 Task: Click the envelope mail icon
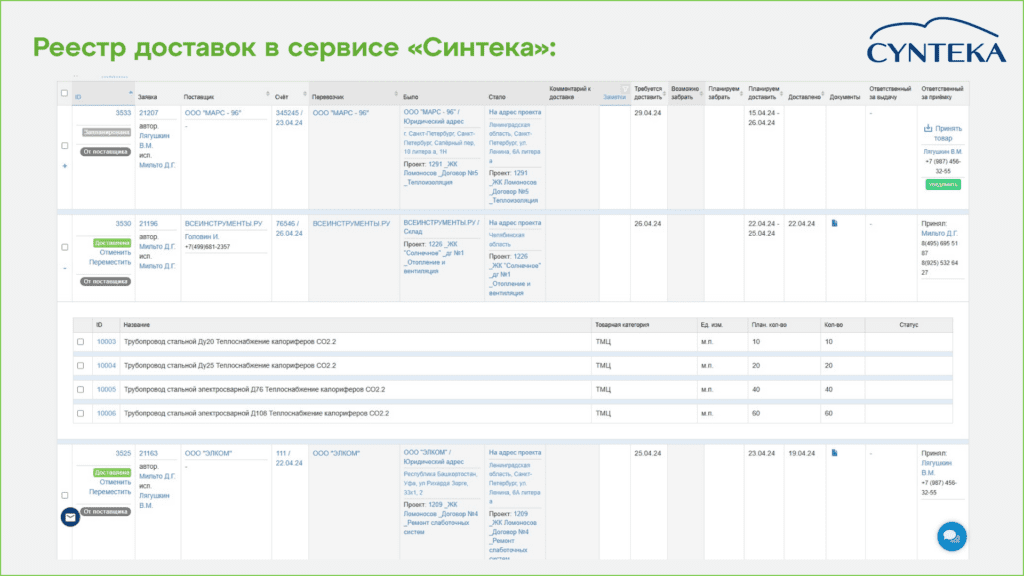point(70,517)
